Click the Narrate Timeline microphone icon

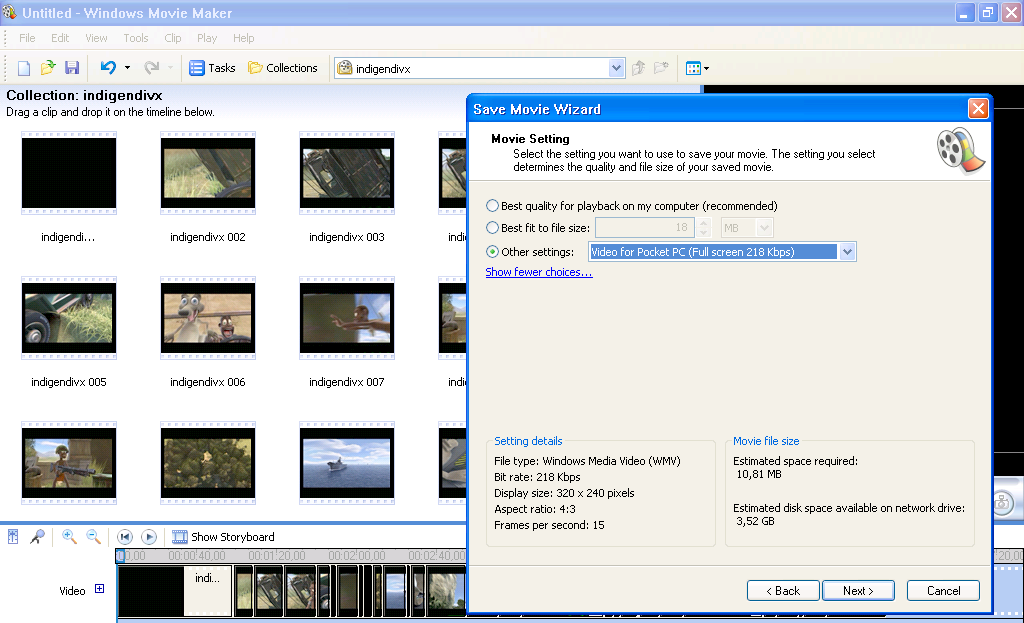point(37,537)
